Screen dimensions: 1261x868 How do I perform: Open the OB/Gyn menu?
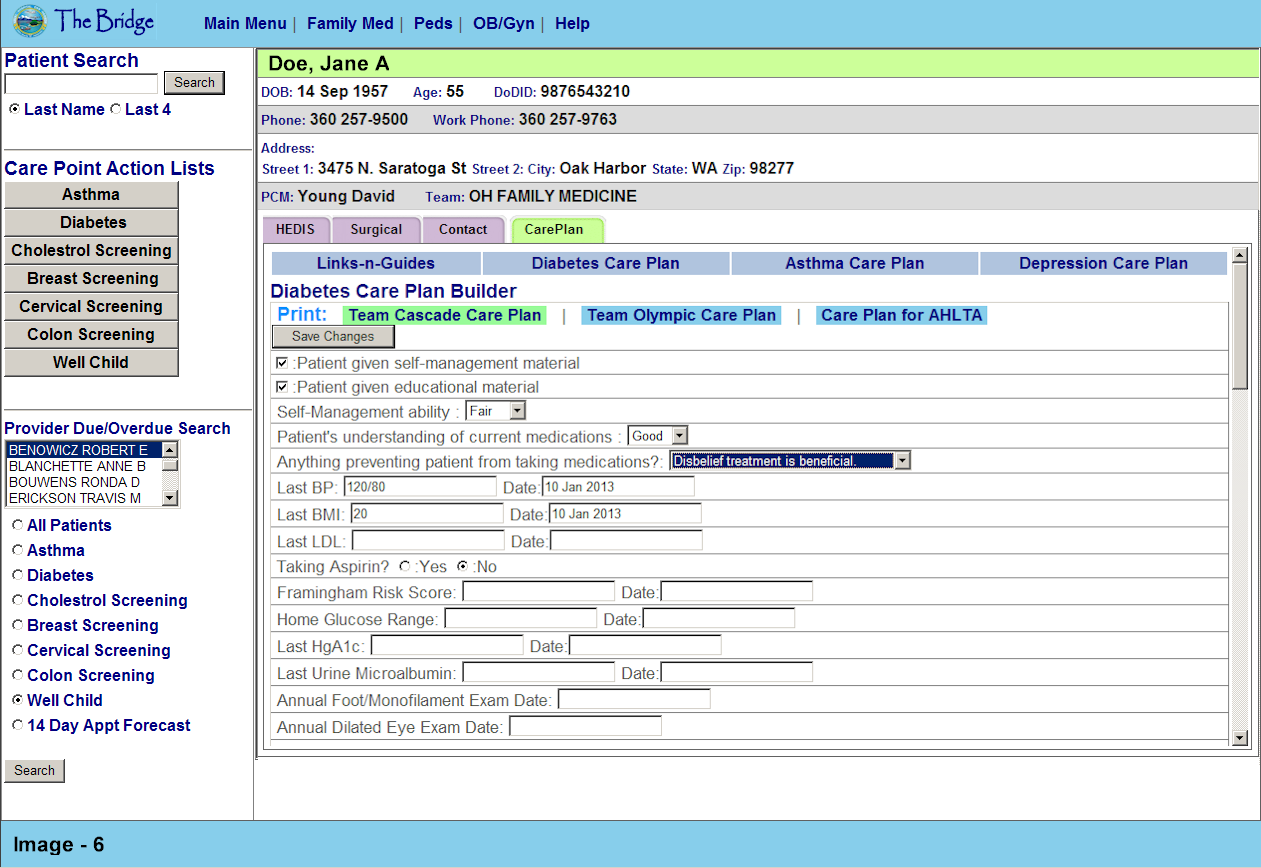(503, 23)
